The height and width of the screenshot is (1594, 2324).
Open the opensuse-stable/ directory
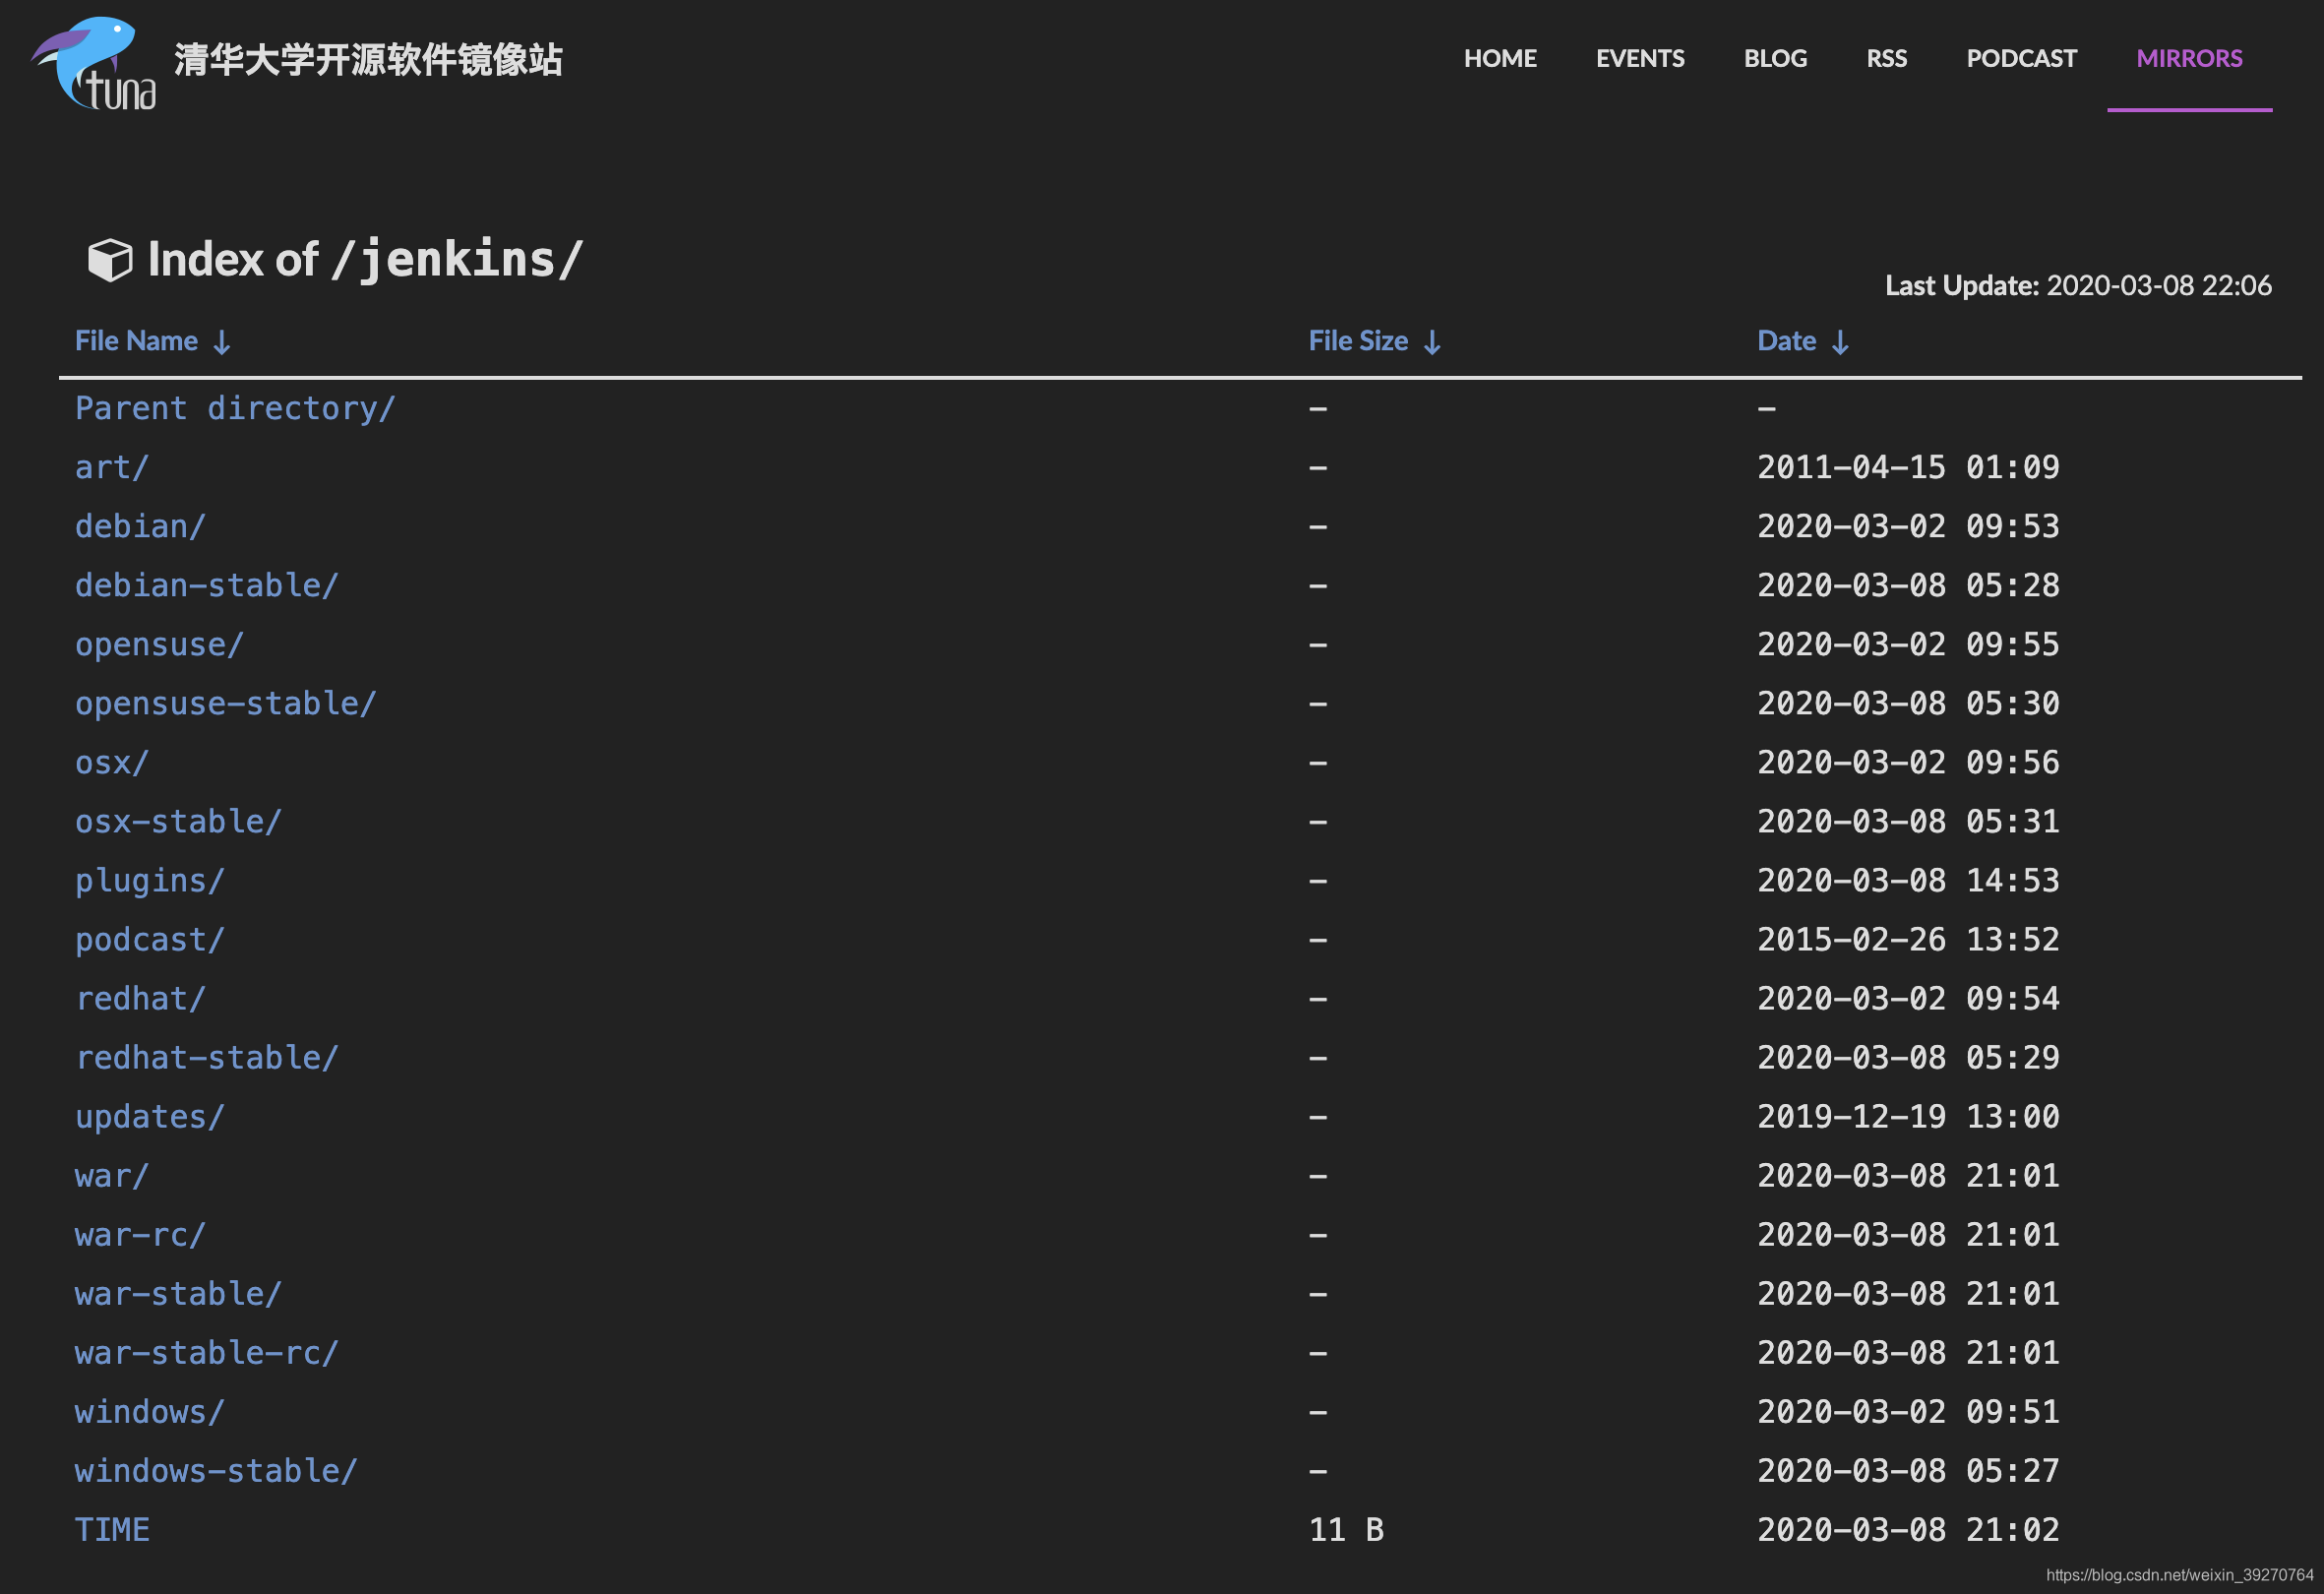coord(225,703)
